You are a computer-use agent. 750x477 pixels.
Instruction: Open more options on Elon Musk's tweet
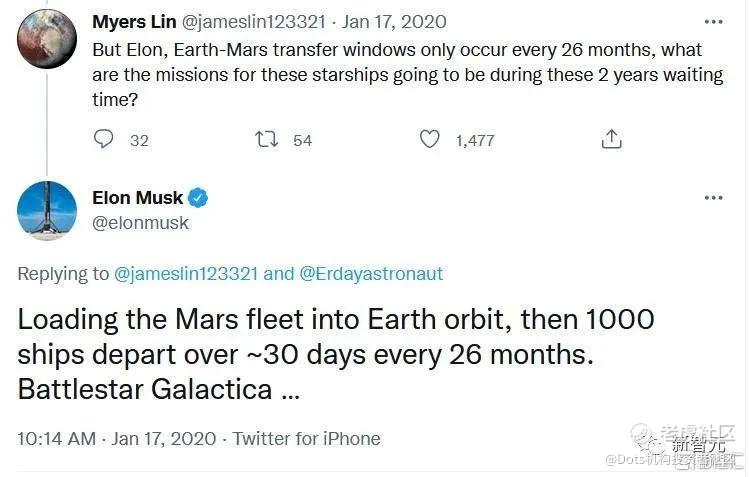pyautogui.click(x=712, y=198)
